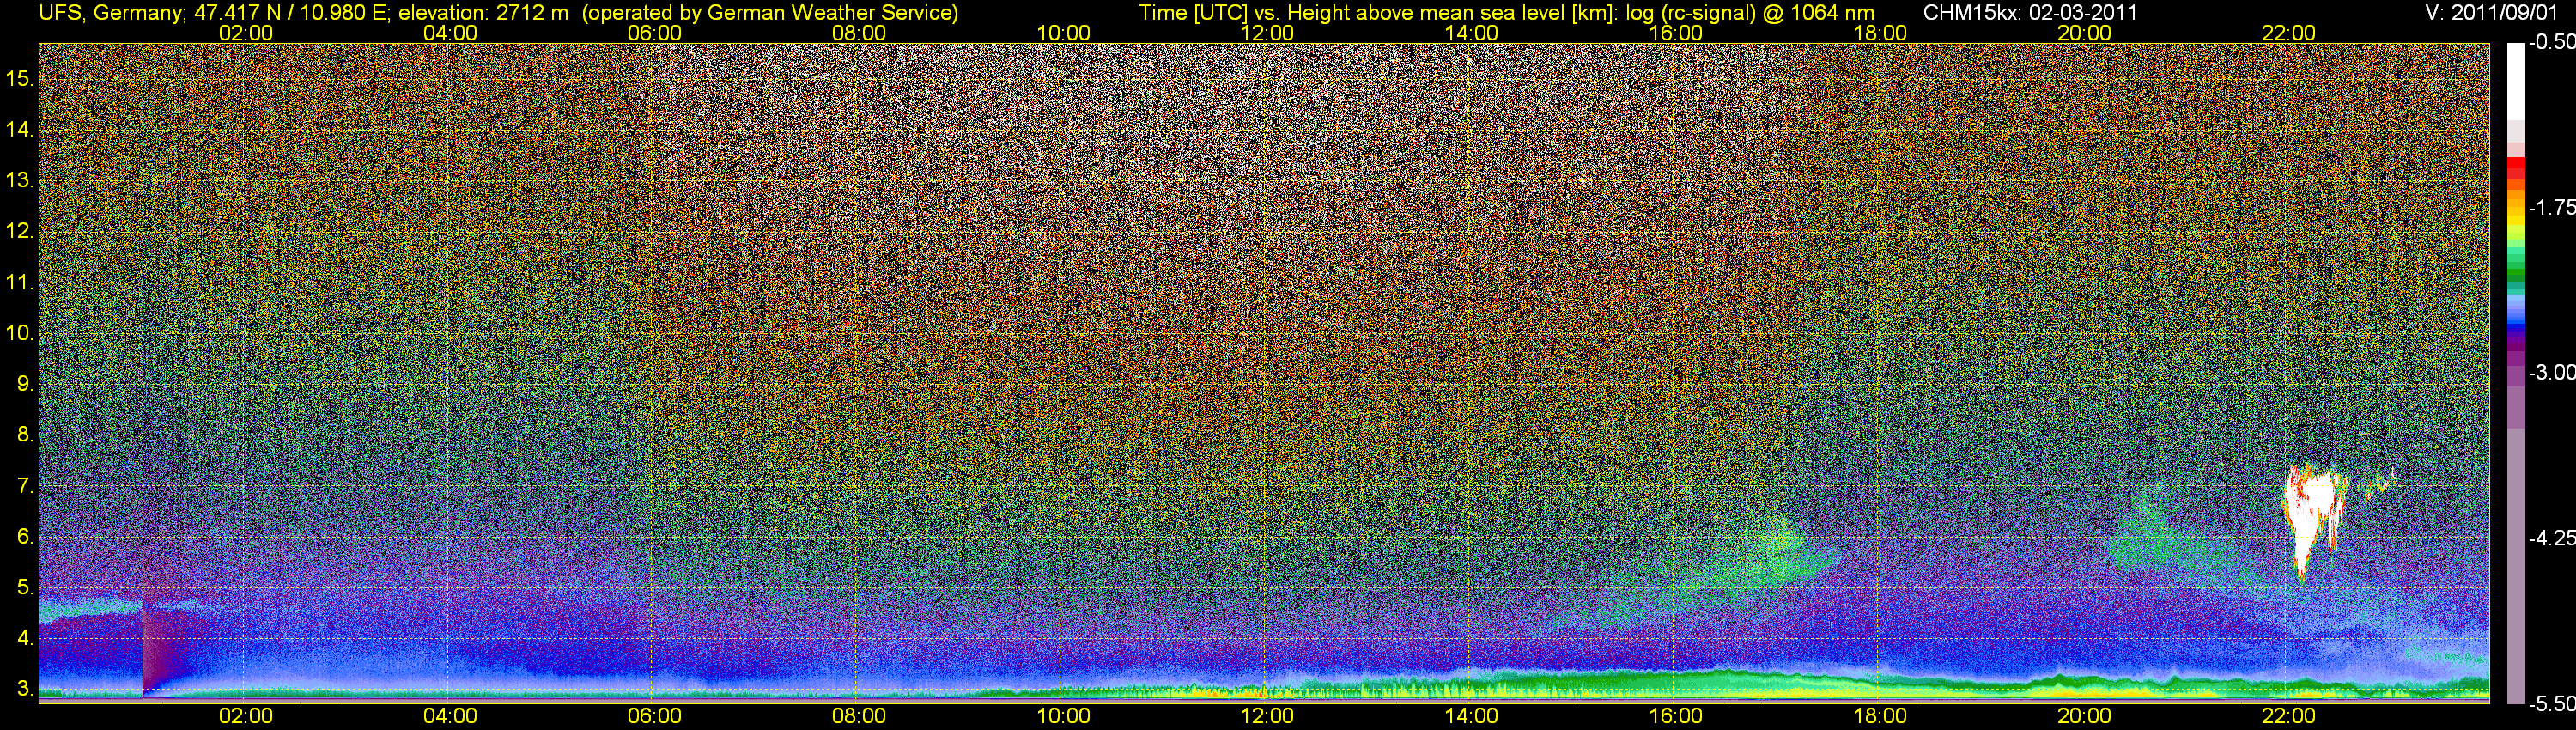The width and height of the screenshot is (2576, 730).
Task: Click the top-axis "14:00" time label
Action: [x=1472, y=33]
